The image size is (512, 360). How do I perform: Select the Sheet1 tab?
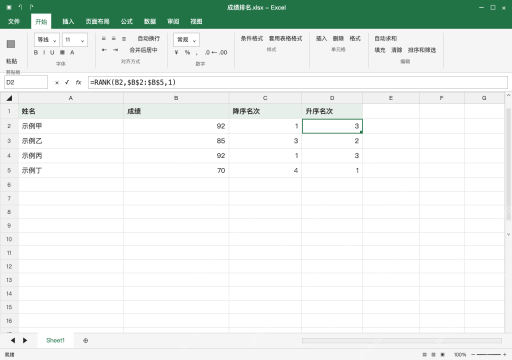(55, 340)
